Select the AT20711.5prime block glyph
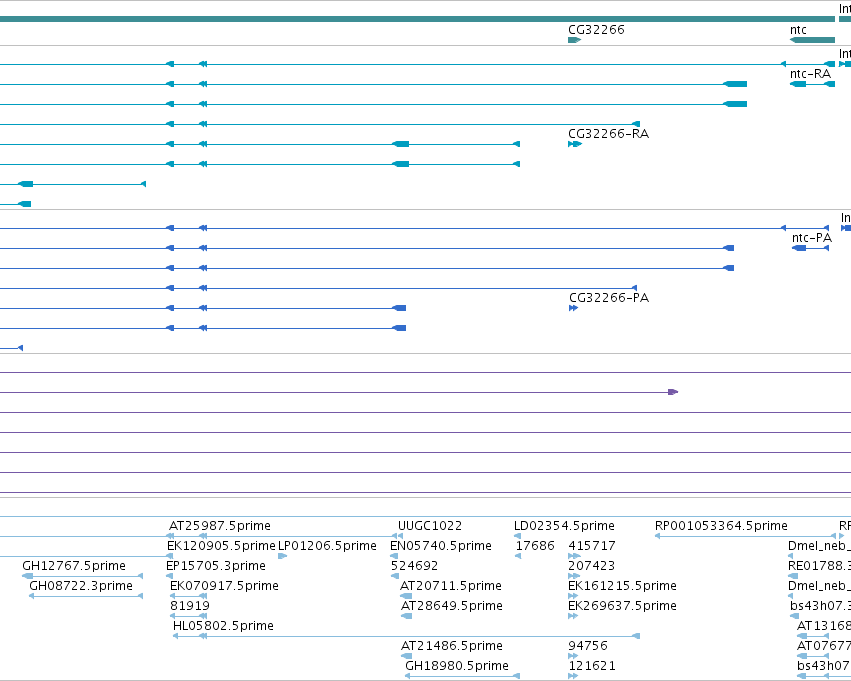This screenshot has width=851, height=681. (406, 596)
